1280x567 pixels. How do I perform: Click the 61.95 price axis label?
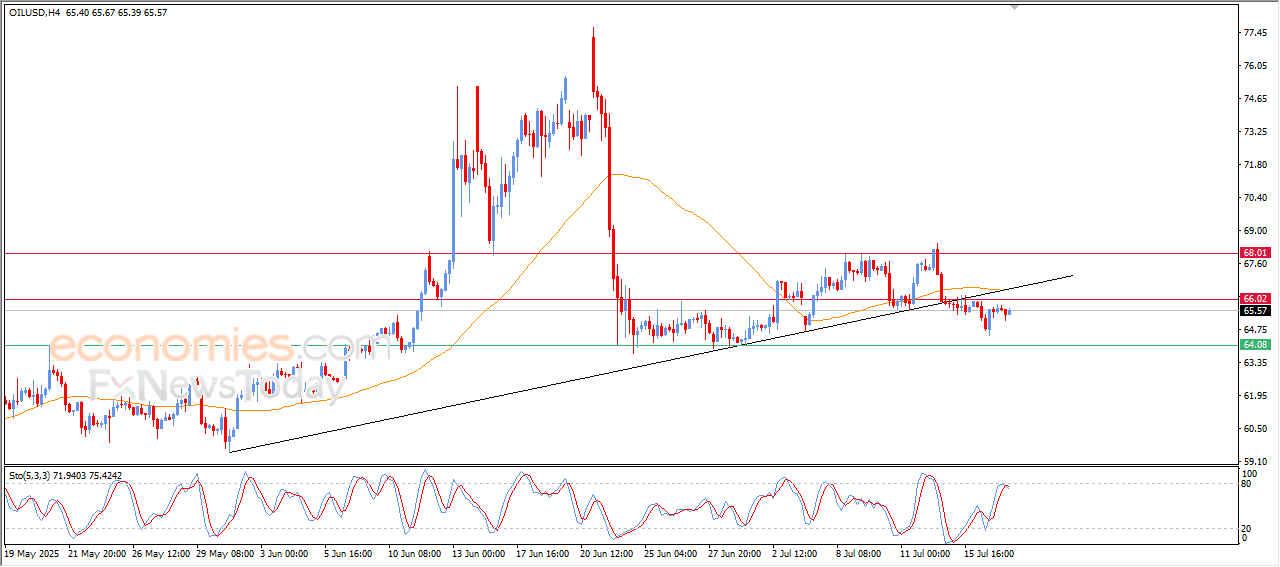coord(1256,396)
